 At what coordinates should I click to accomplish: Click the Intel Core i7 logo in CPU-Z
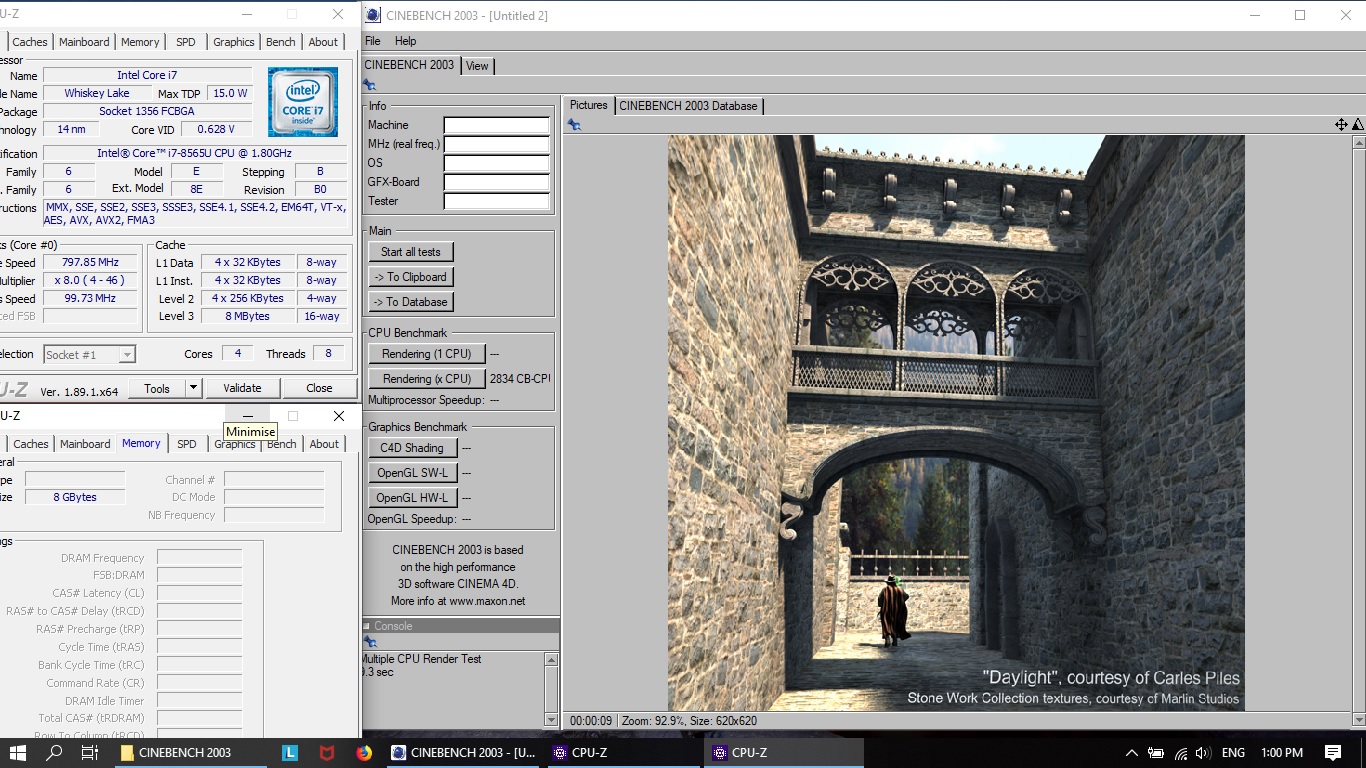(x=303, y=102)
